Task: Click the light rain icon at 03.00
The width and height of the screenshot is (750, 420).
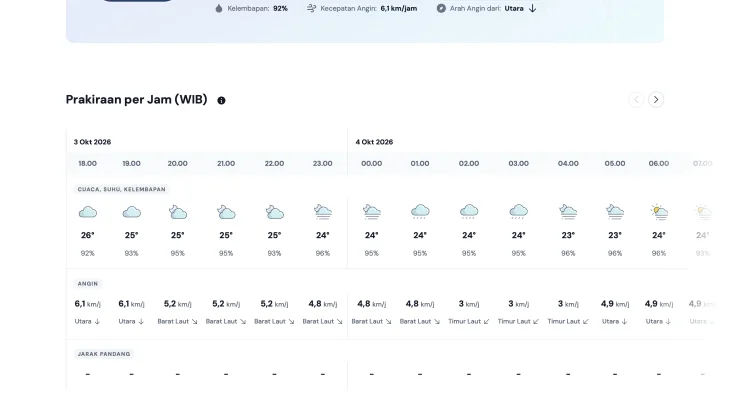Action: (x=518, y=211)
